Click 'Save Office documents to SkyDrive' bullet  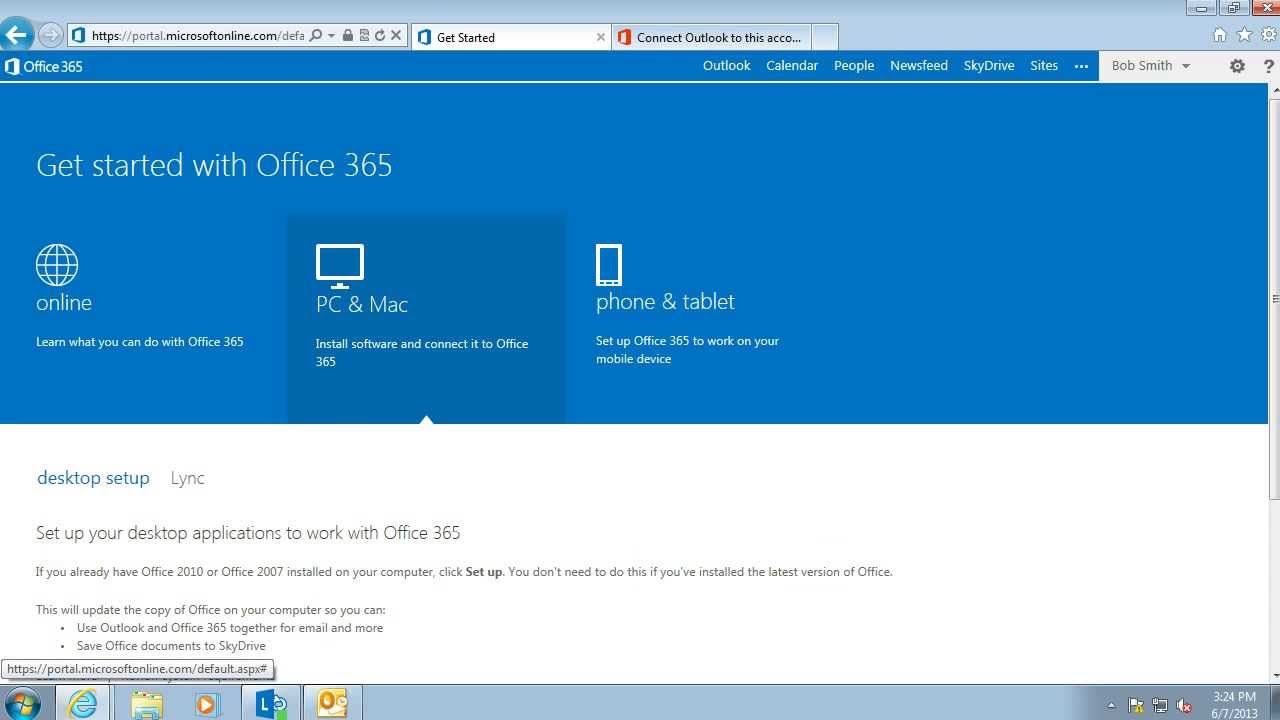171,646
